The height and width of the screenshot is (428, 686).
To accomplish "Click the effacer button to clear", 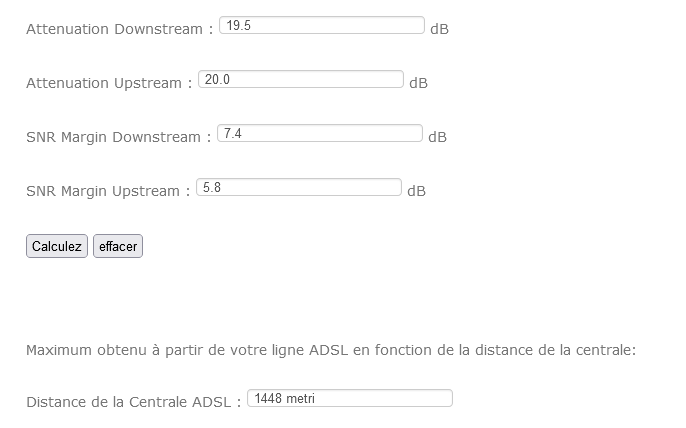I will 118,246.
